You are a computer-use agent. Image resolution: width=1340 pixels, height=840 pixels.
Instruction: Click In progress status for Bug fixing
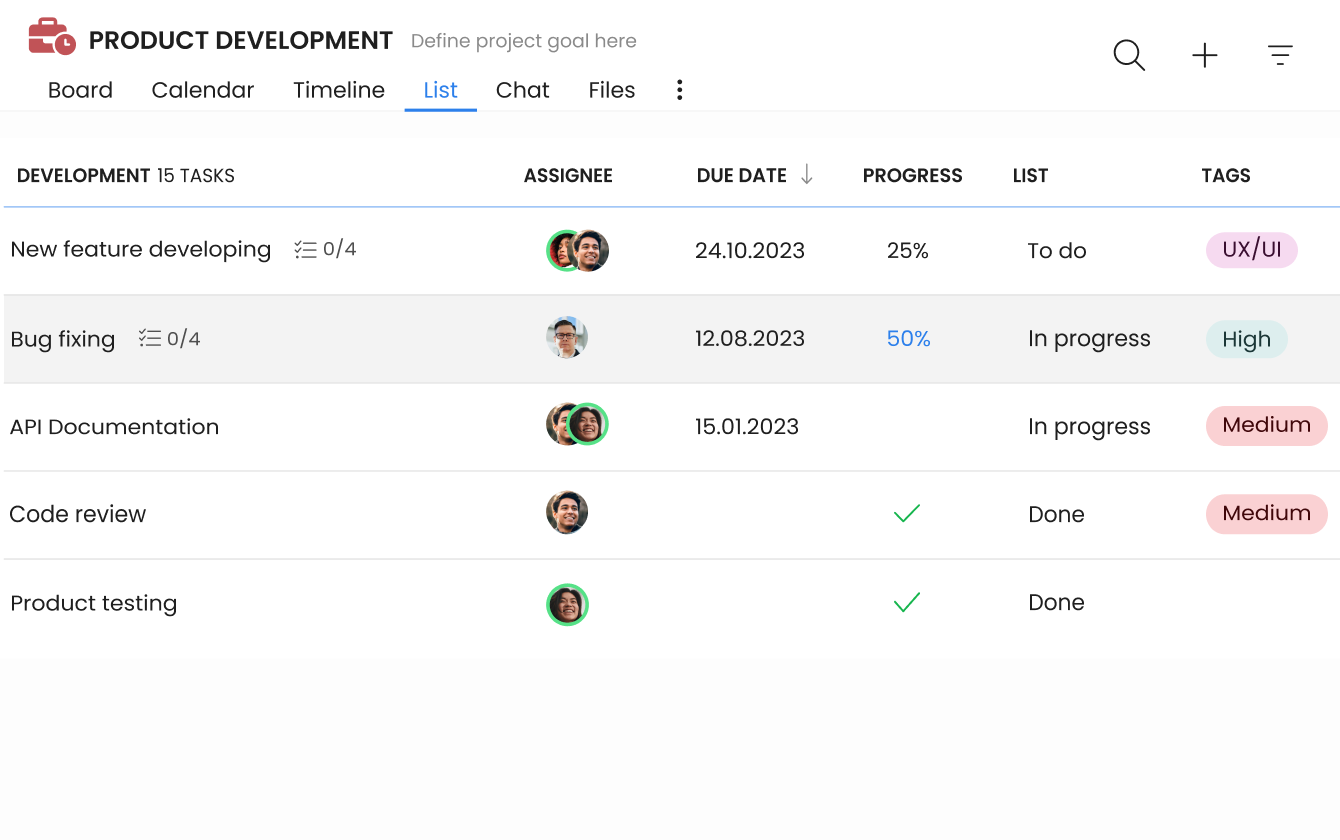pos(1089,339)
